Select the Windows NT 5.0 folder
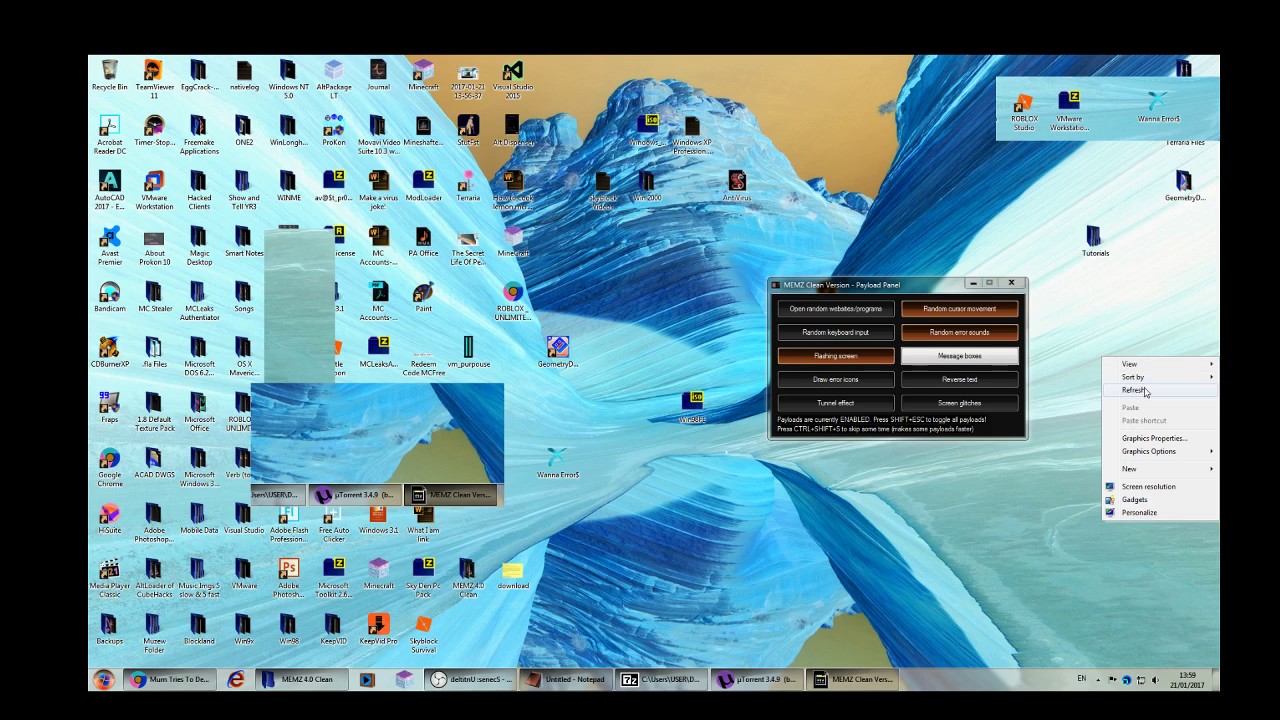The width and height of the screenshot is (1280, 720). (288, 79)
